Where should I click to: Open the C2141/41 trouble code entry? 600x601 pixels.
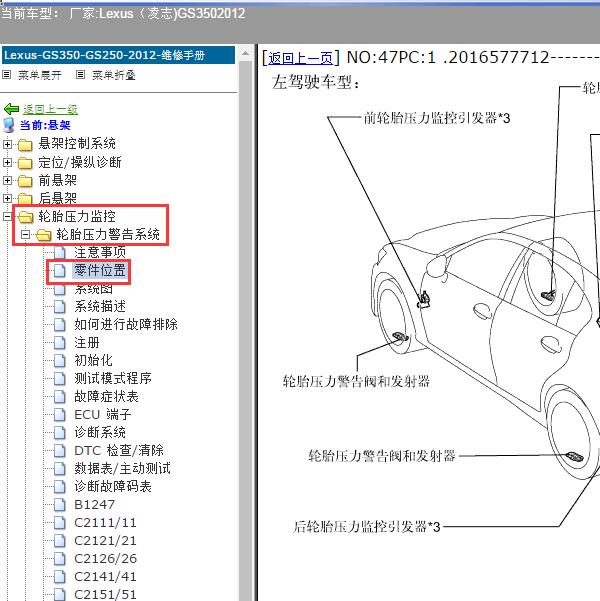[x=105, y=577]
